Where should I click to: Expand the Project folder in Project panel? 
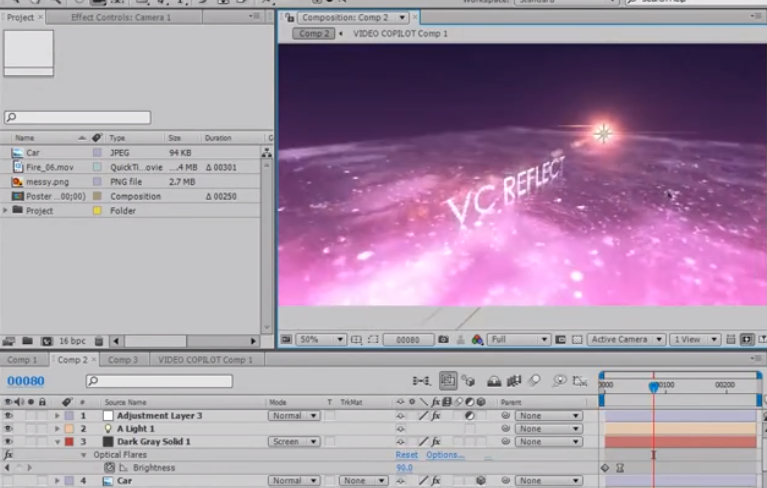click(x=5, y=210)
